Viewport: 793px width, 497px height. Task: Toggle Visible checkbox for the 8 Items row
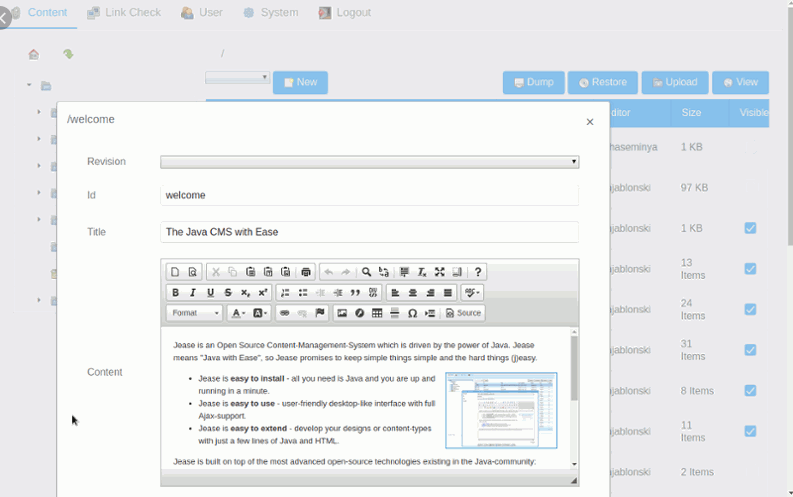pos(750,391)
